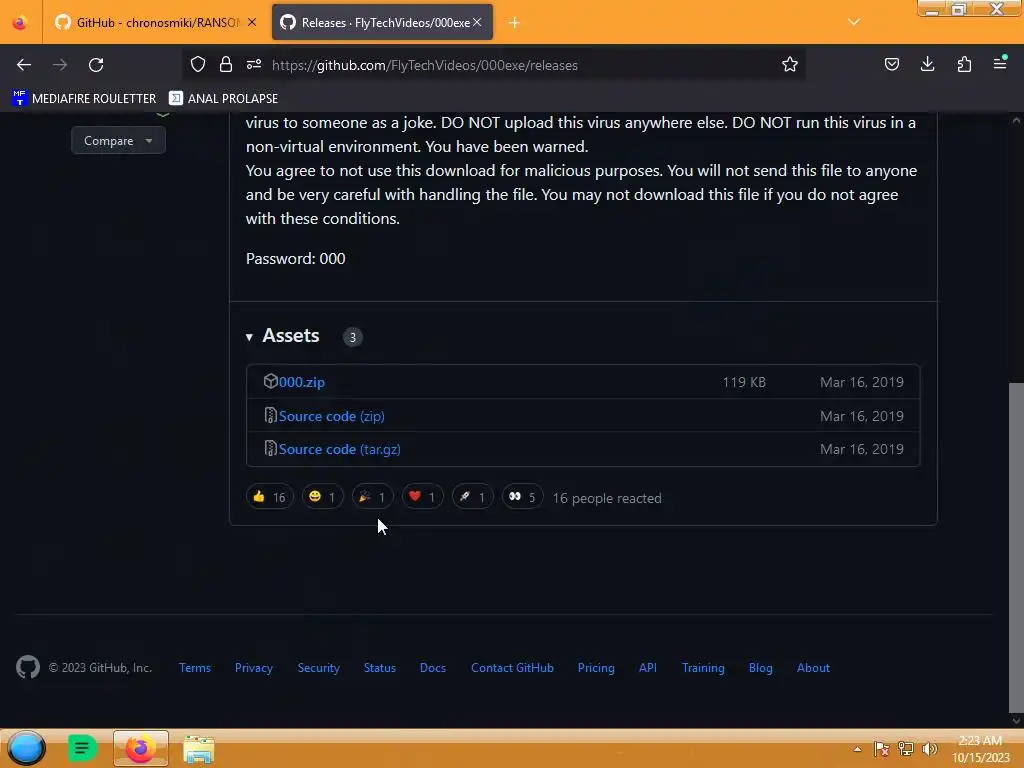The height and width of the screenshot is (768, 1024).
Task: Click the 000.zip package icon
Action: [270, 381]
